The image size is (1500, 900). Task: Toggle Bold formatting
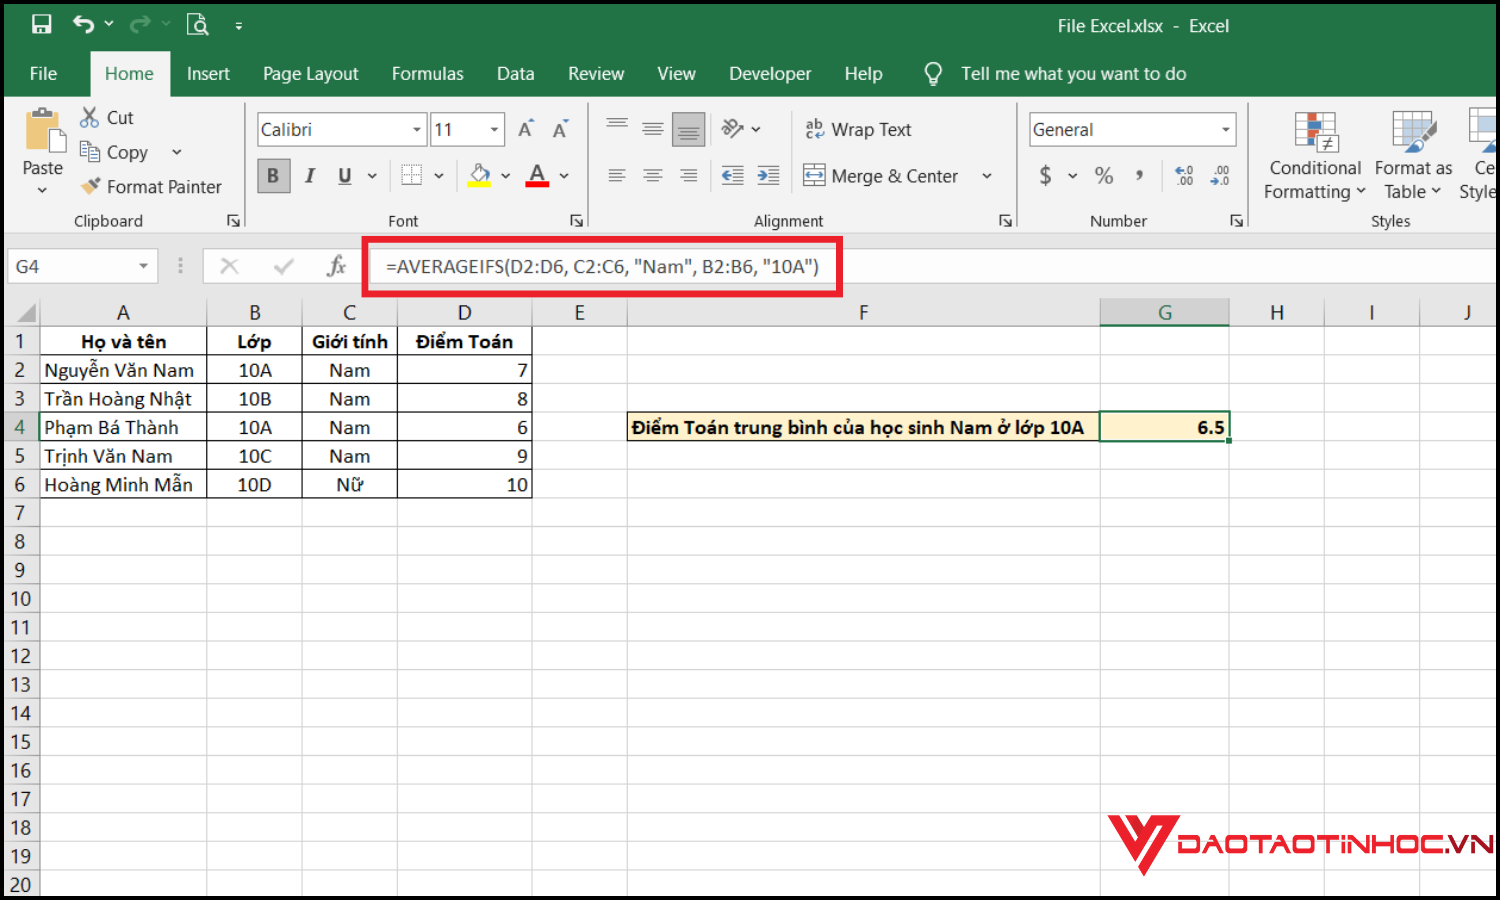pyautogui.click(x=273, y=176)
